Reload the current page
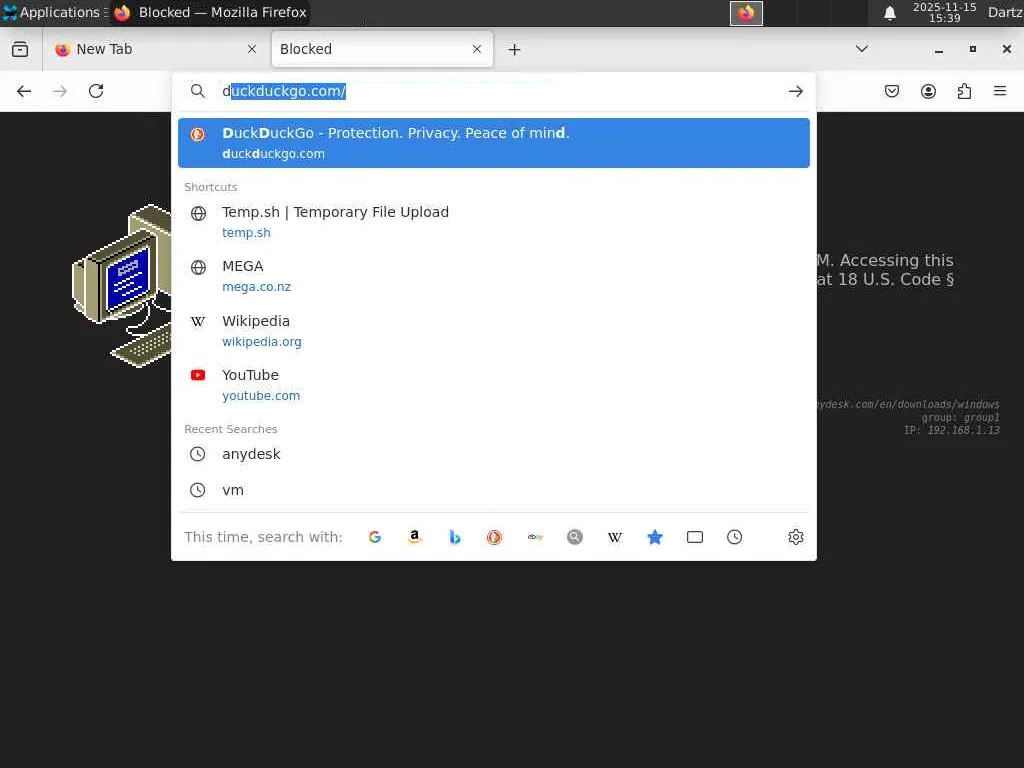The height and width of the screenshot is (768, 1024). click(96, 91)
